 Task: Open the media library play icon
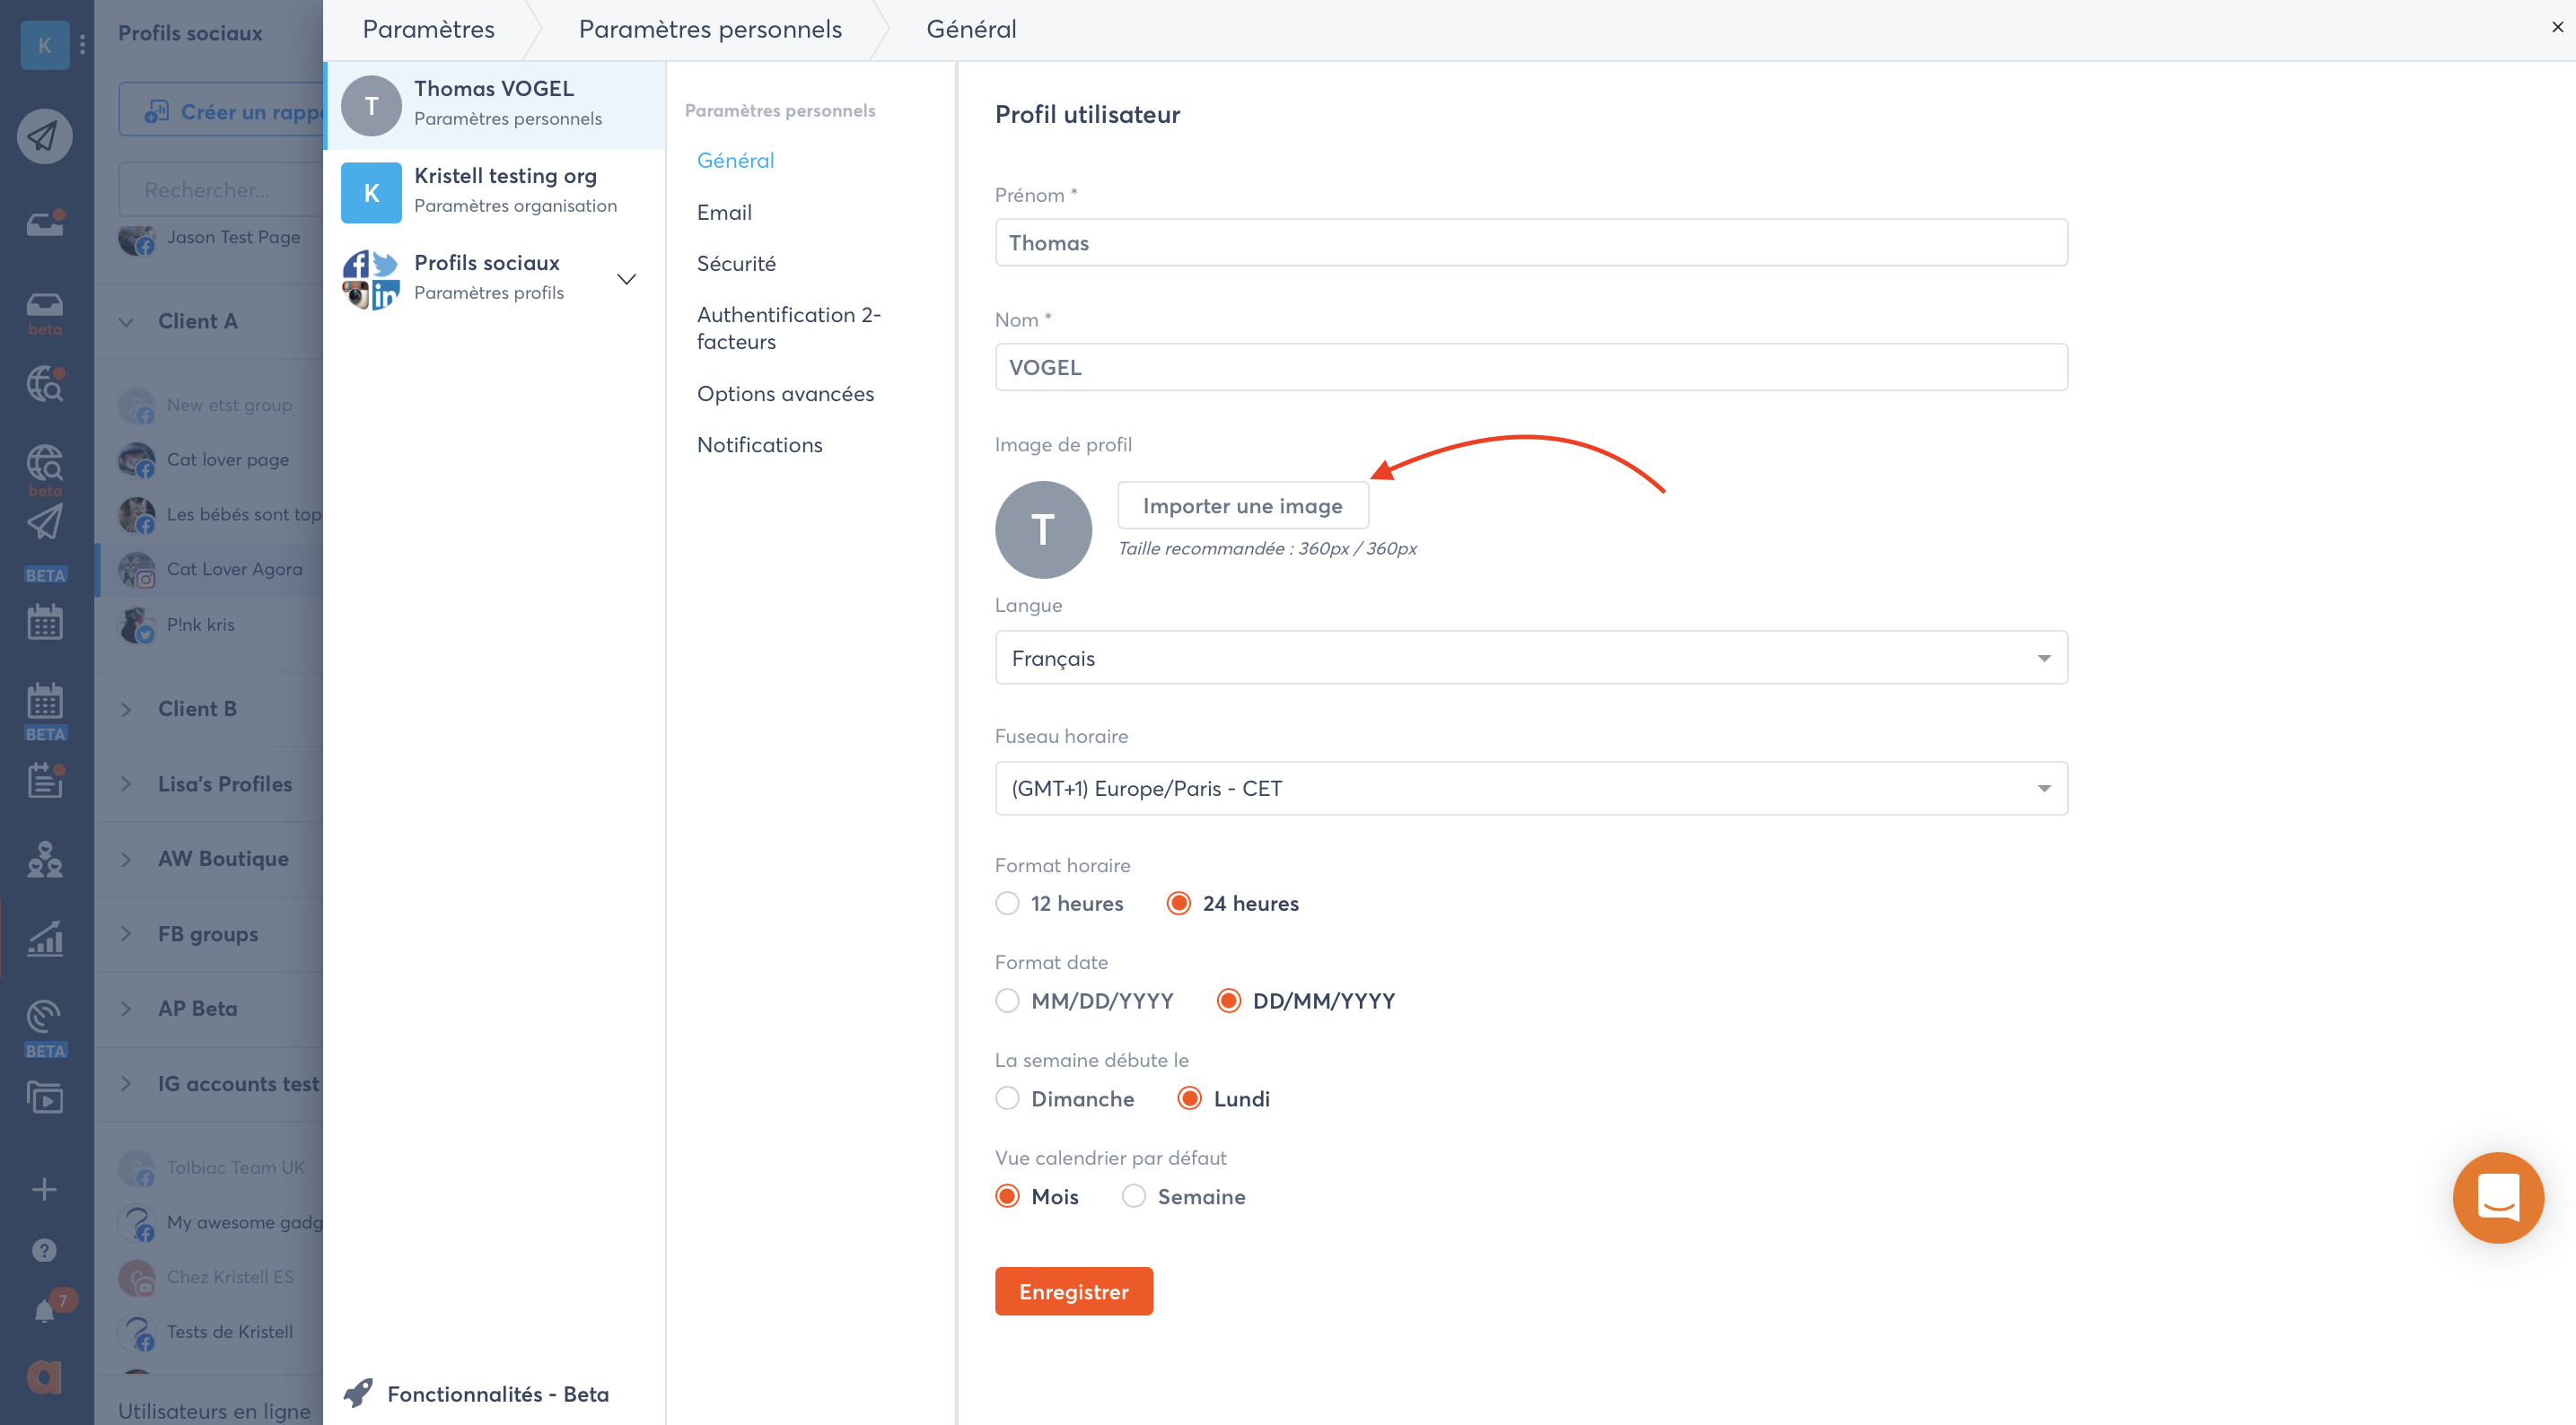[x=44, y=1097]
